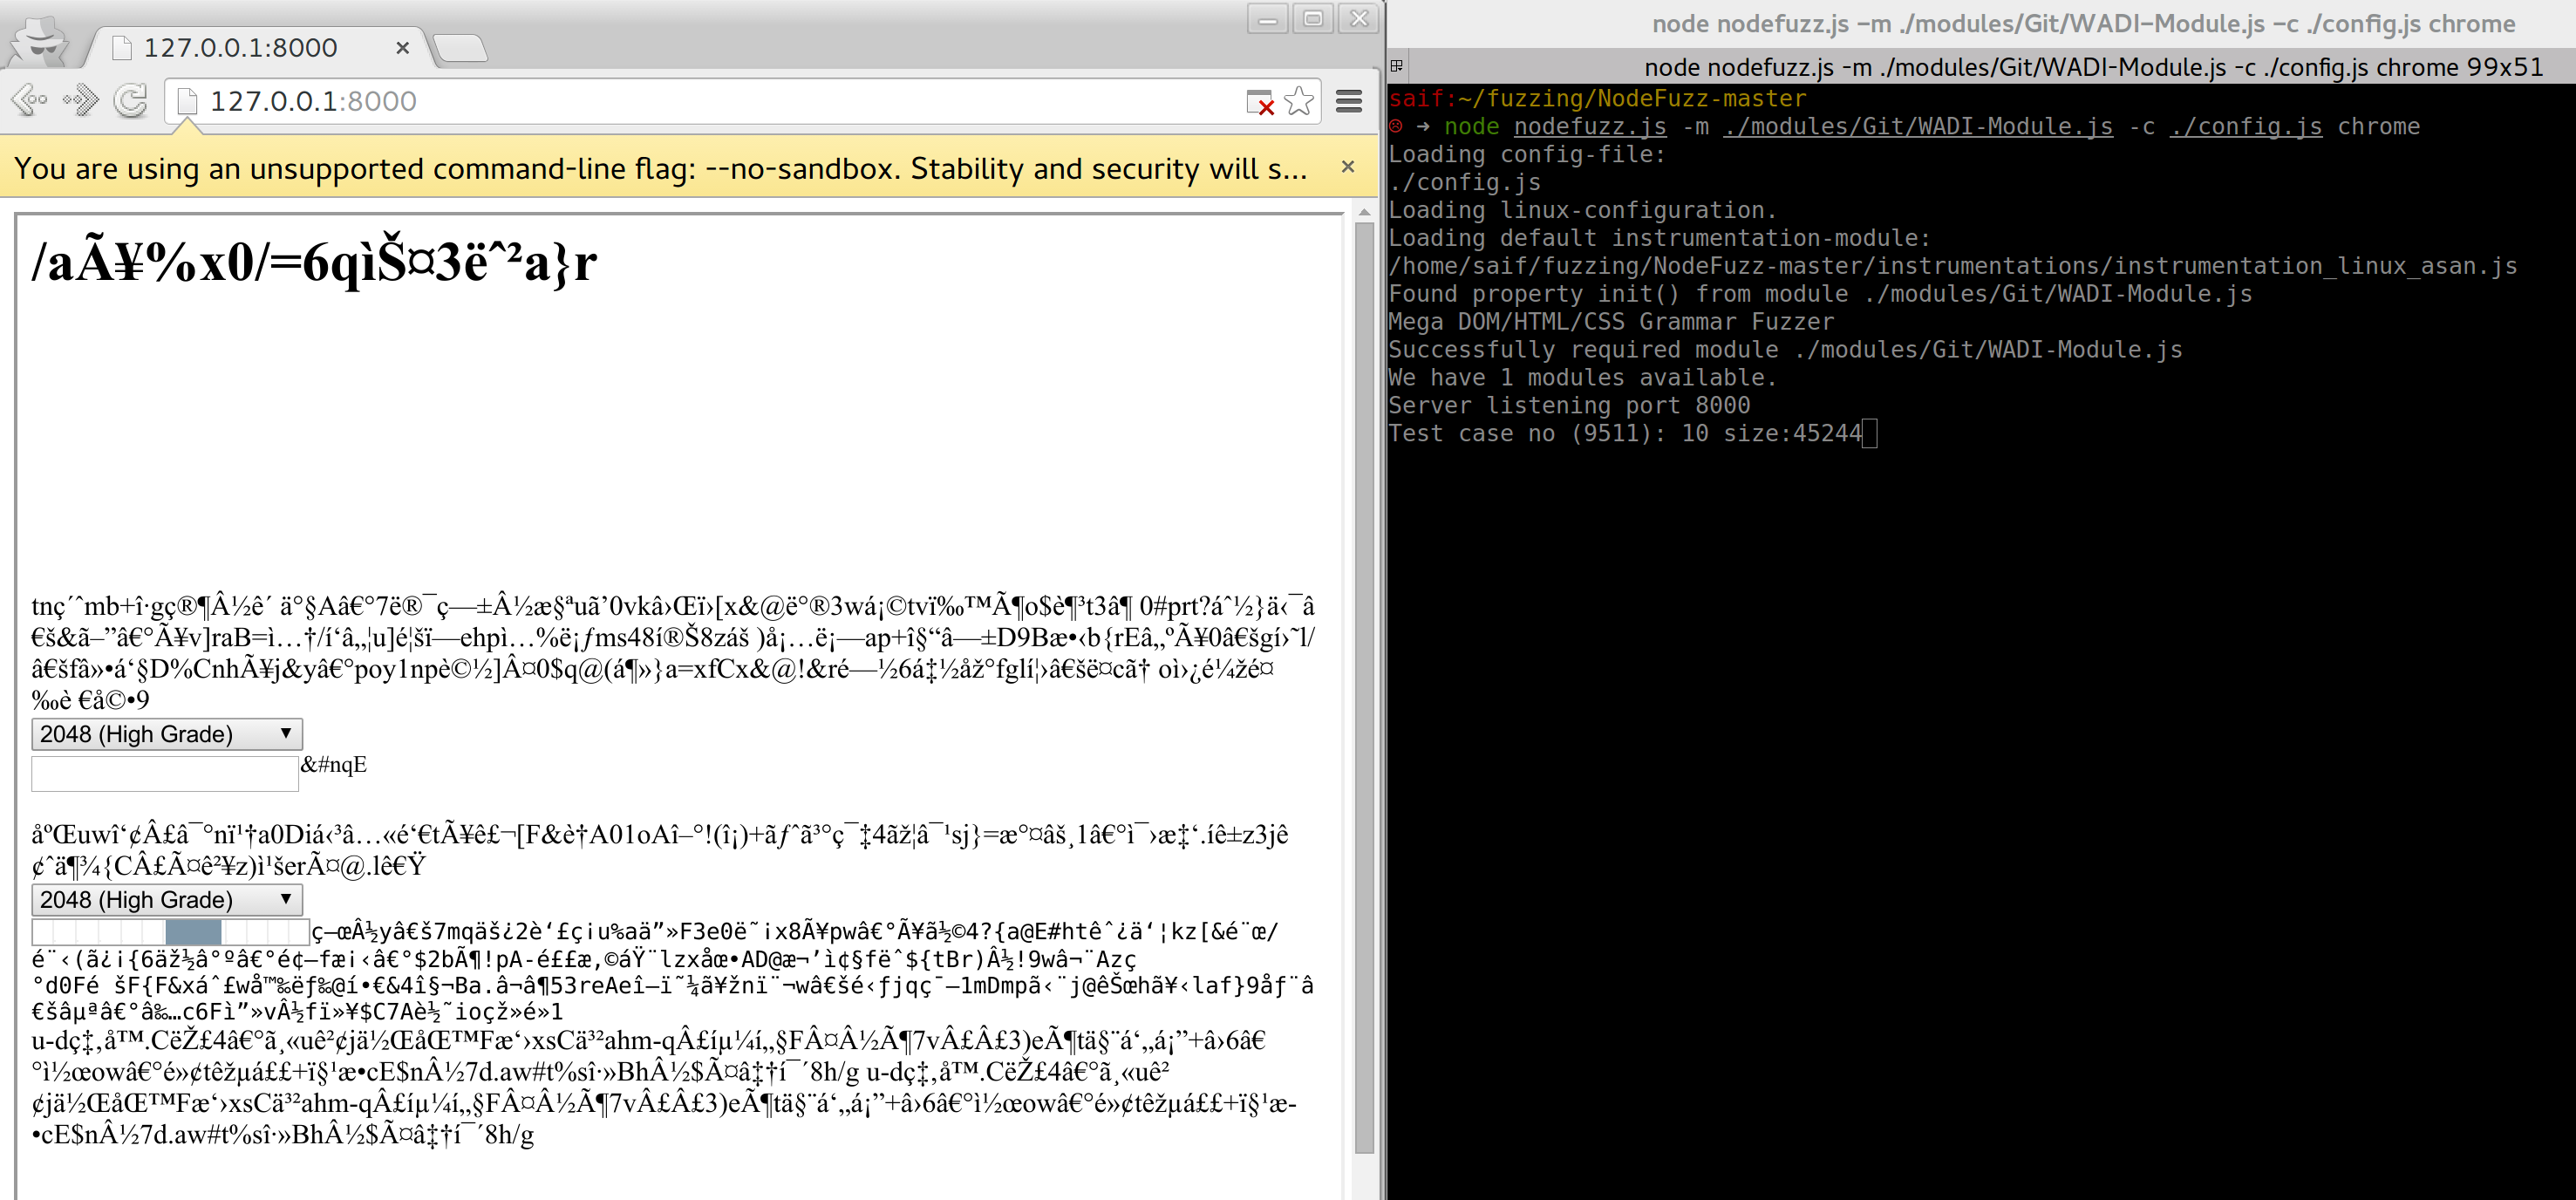Open a new tab
Screen dimensions: 2576x1200
[461, 48]
